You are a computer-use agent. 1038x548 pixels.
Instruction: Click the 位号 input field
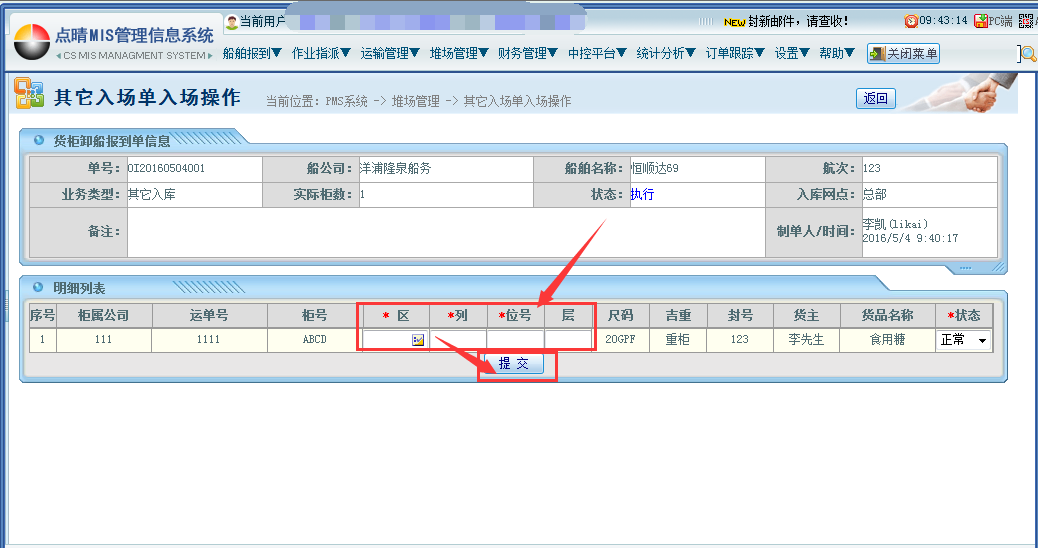click(x=516, y=340)
